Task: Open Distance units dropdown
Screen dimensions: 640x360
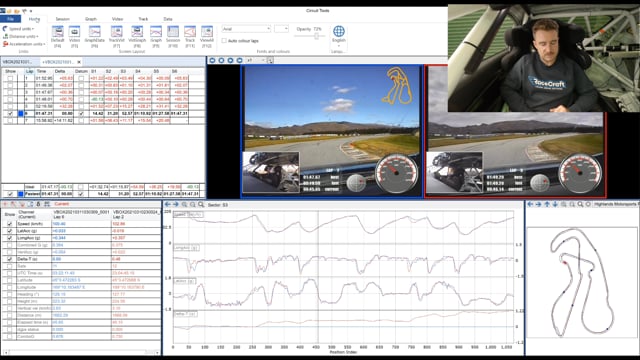Action: click(21, 36)
